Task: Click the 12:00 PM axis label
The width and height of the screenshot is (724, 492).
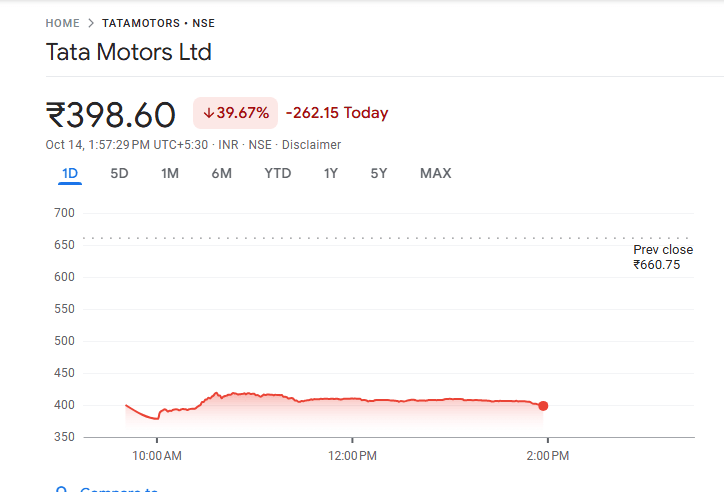Action: pos(352,456)
